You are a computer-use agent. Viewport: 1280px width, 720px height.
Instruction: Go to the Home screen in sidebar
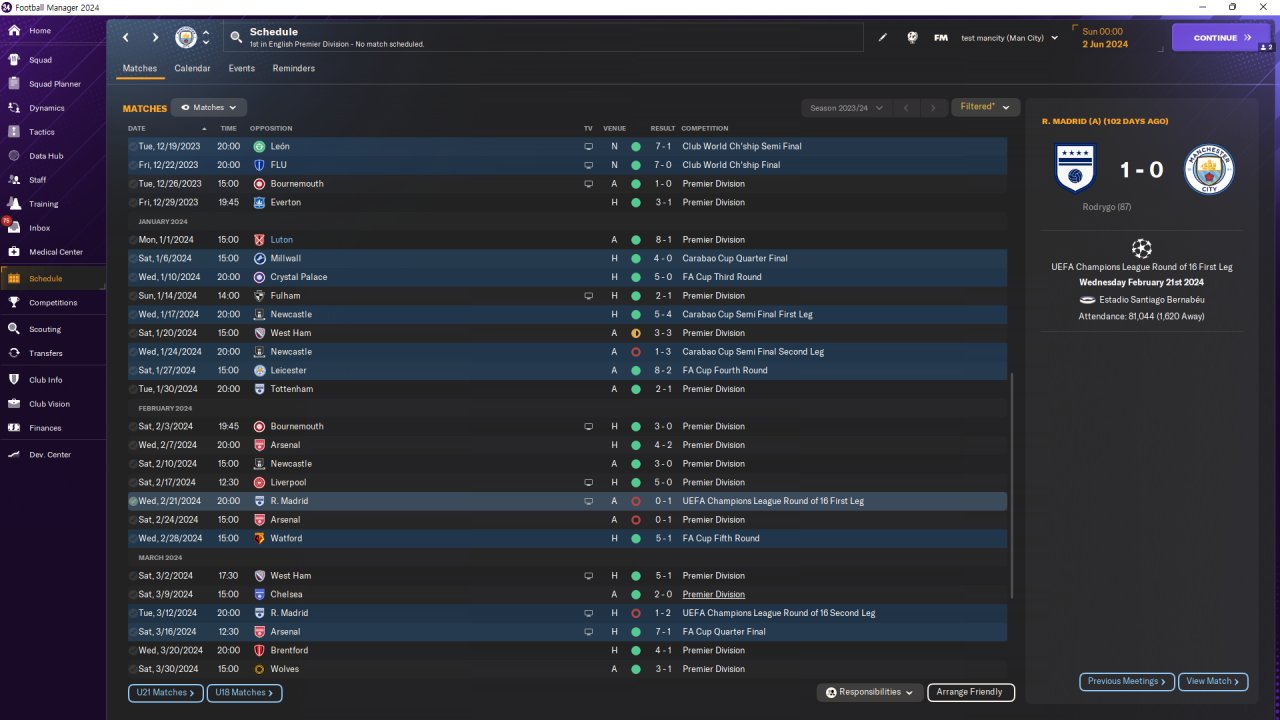(x=40, y=31)
